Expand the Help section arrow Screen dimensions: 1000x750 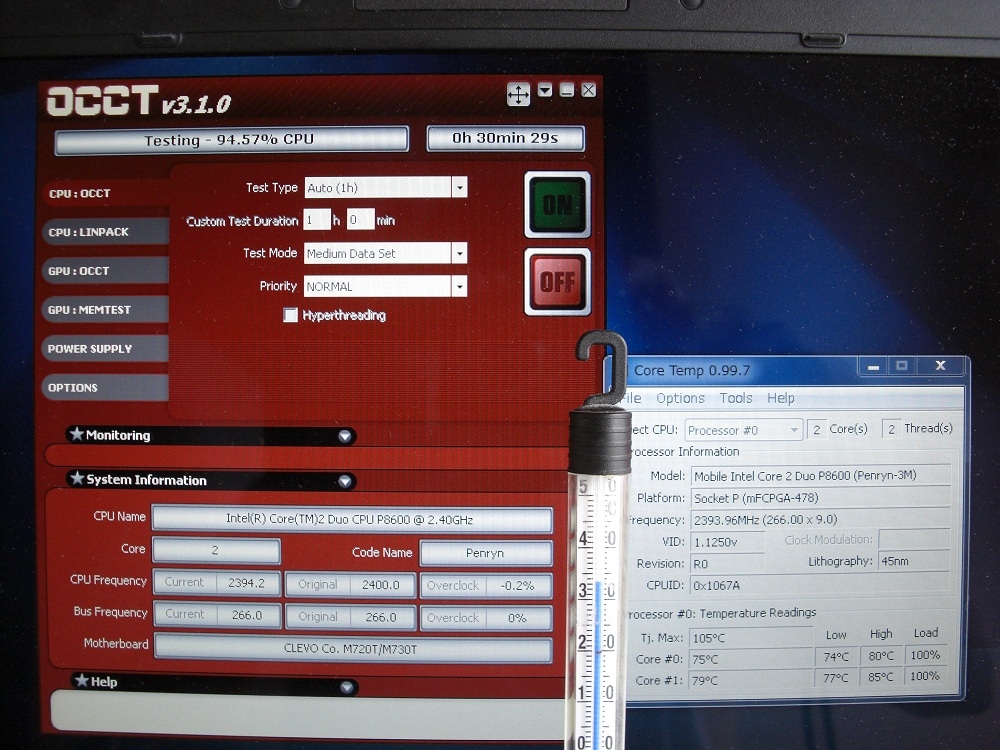tap(347, 687)
